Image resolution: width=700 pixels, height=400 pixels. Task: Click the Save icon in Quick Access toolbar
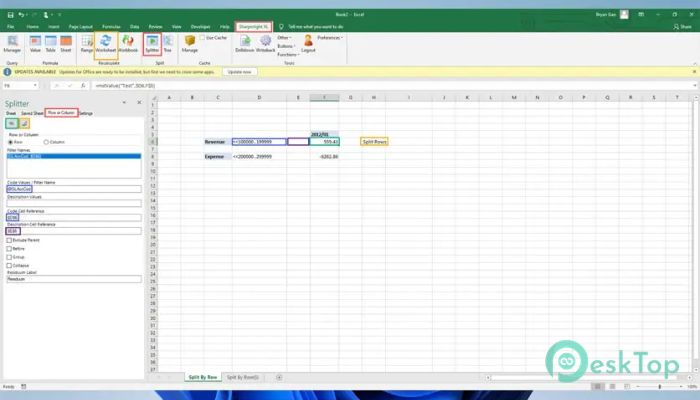pos(10,15)
